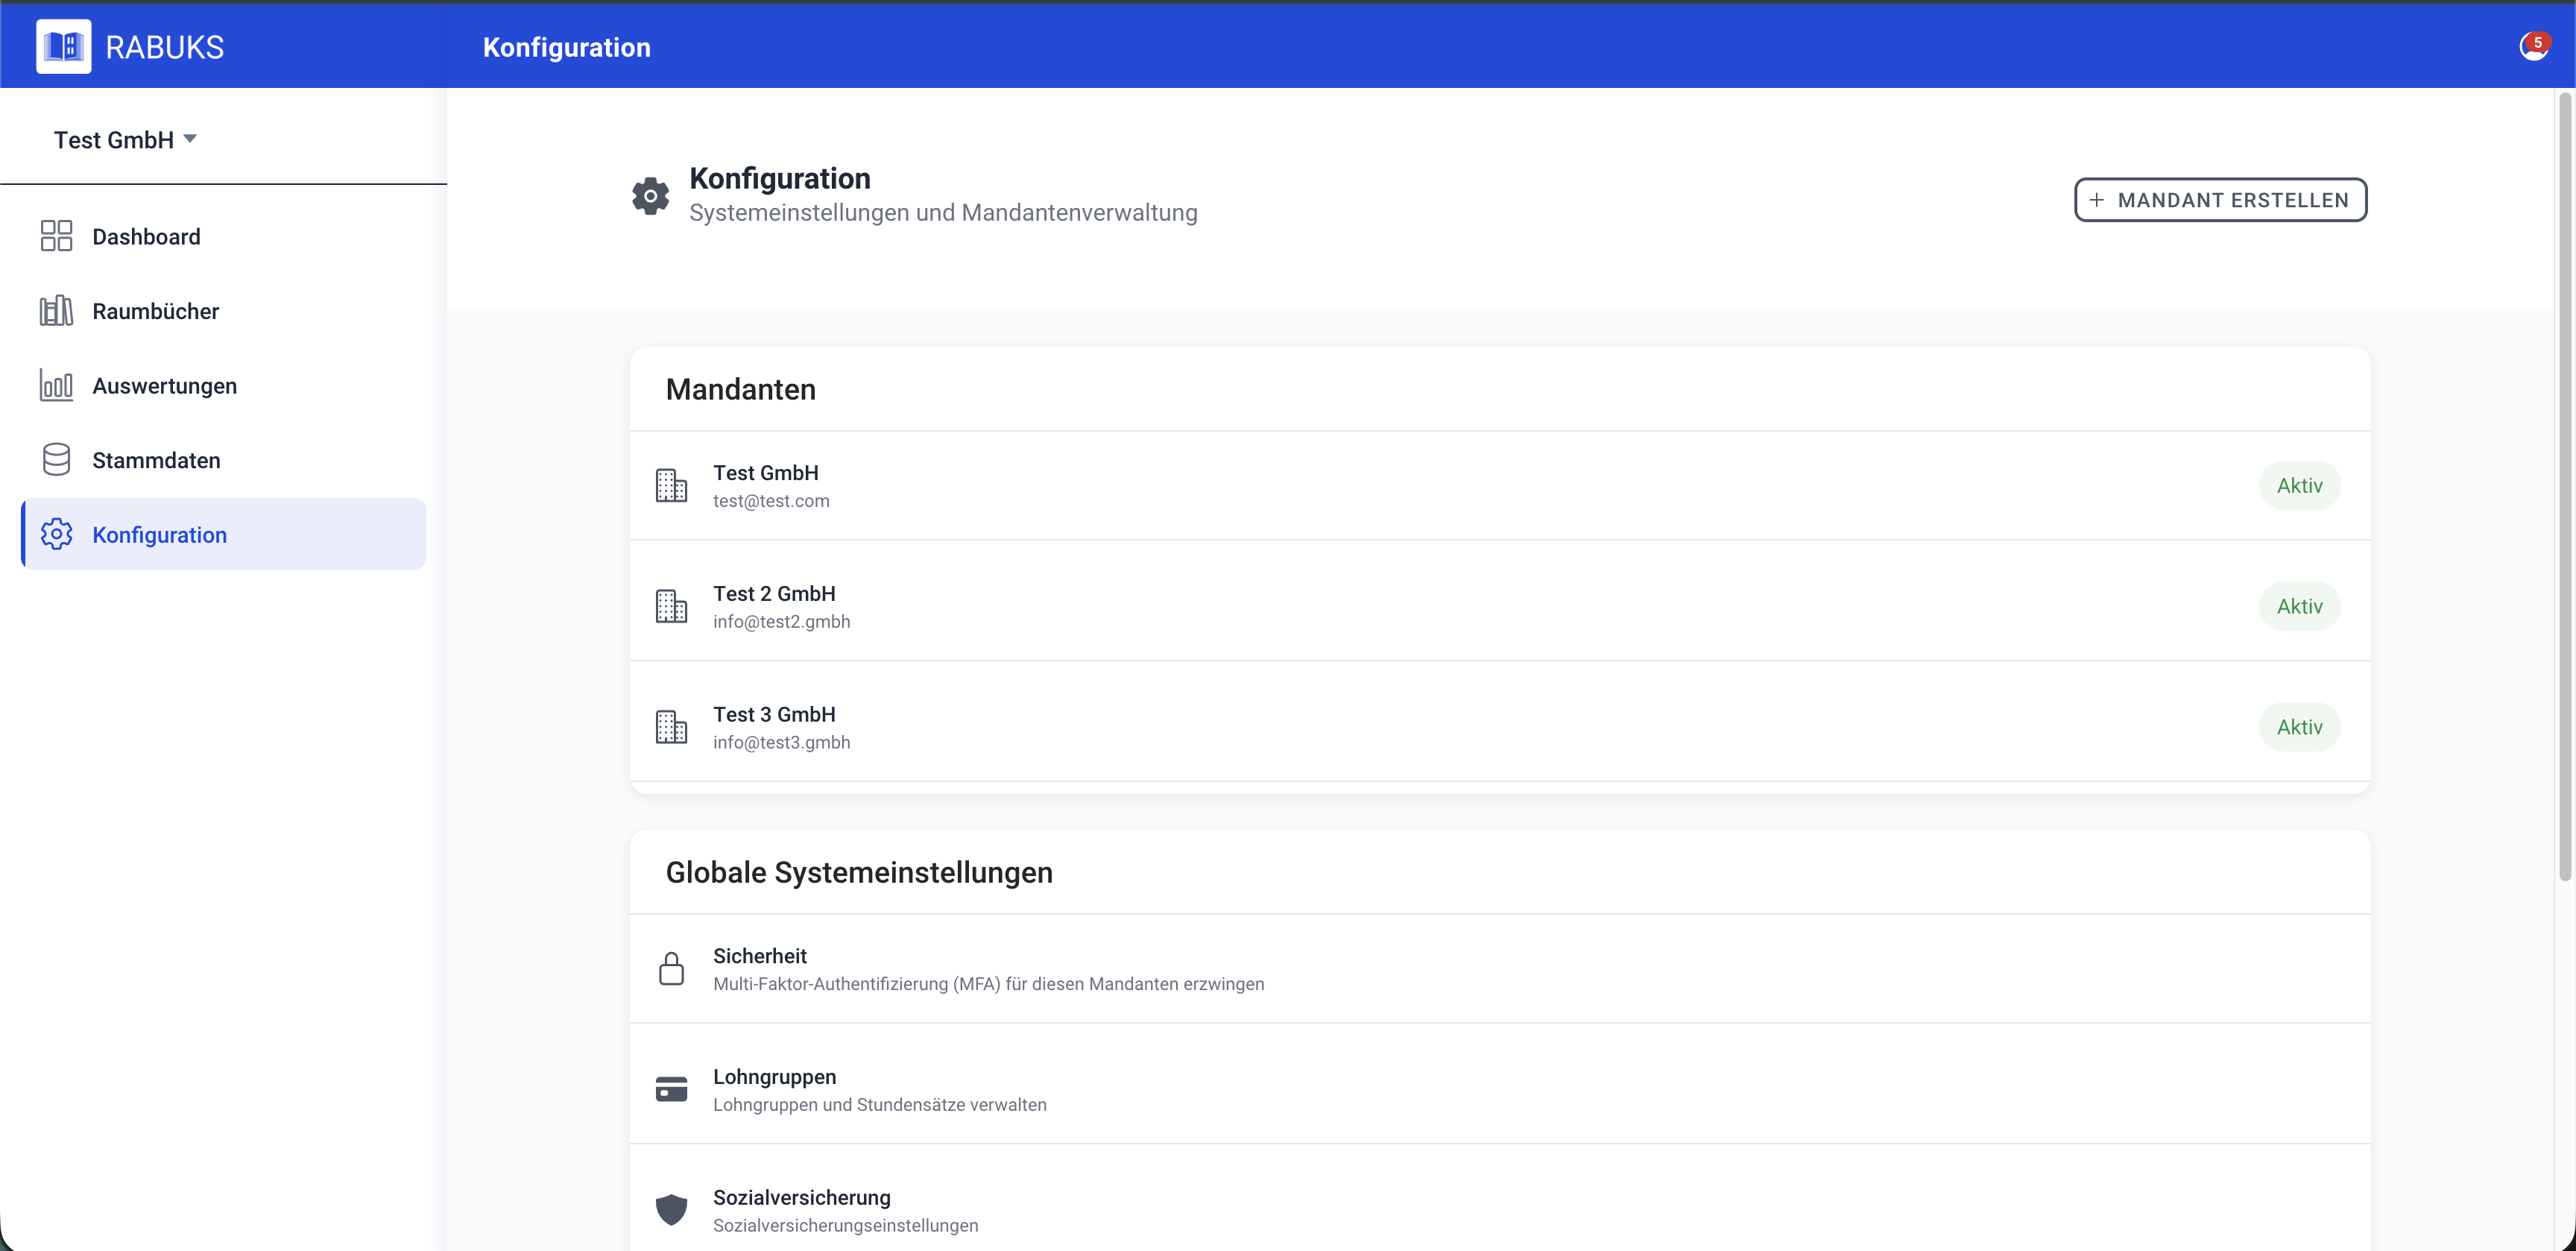Click the Aktiv badge for Test GmbH
Image resolution: width=2576 pixels, height=1251 pixels.
[2299, 486]
